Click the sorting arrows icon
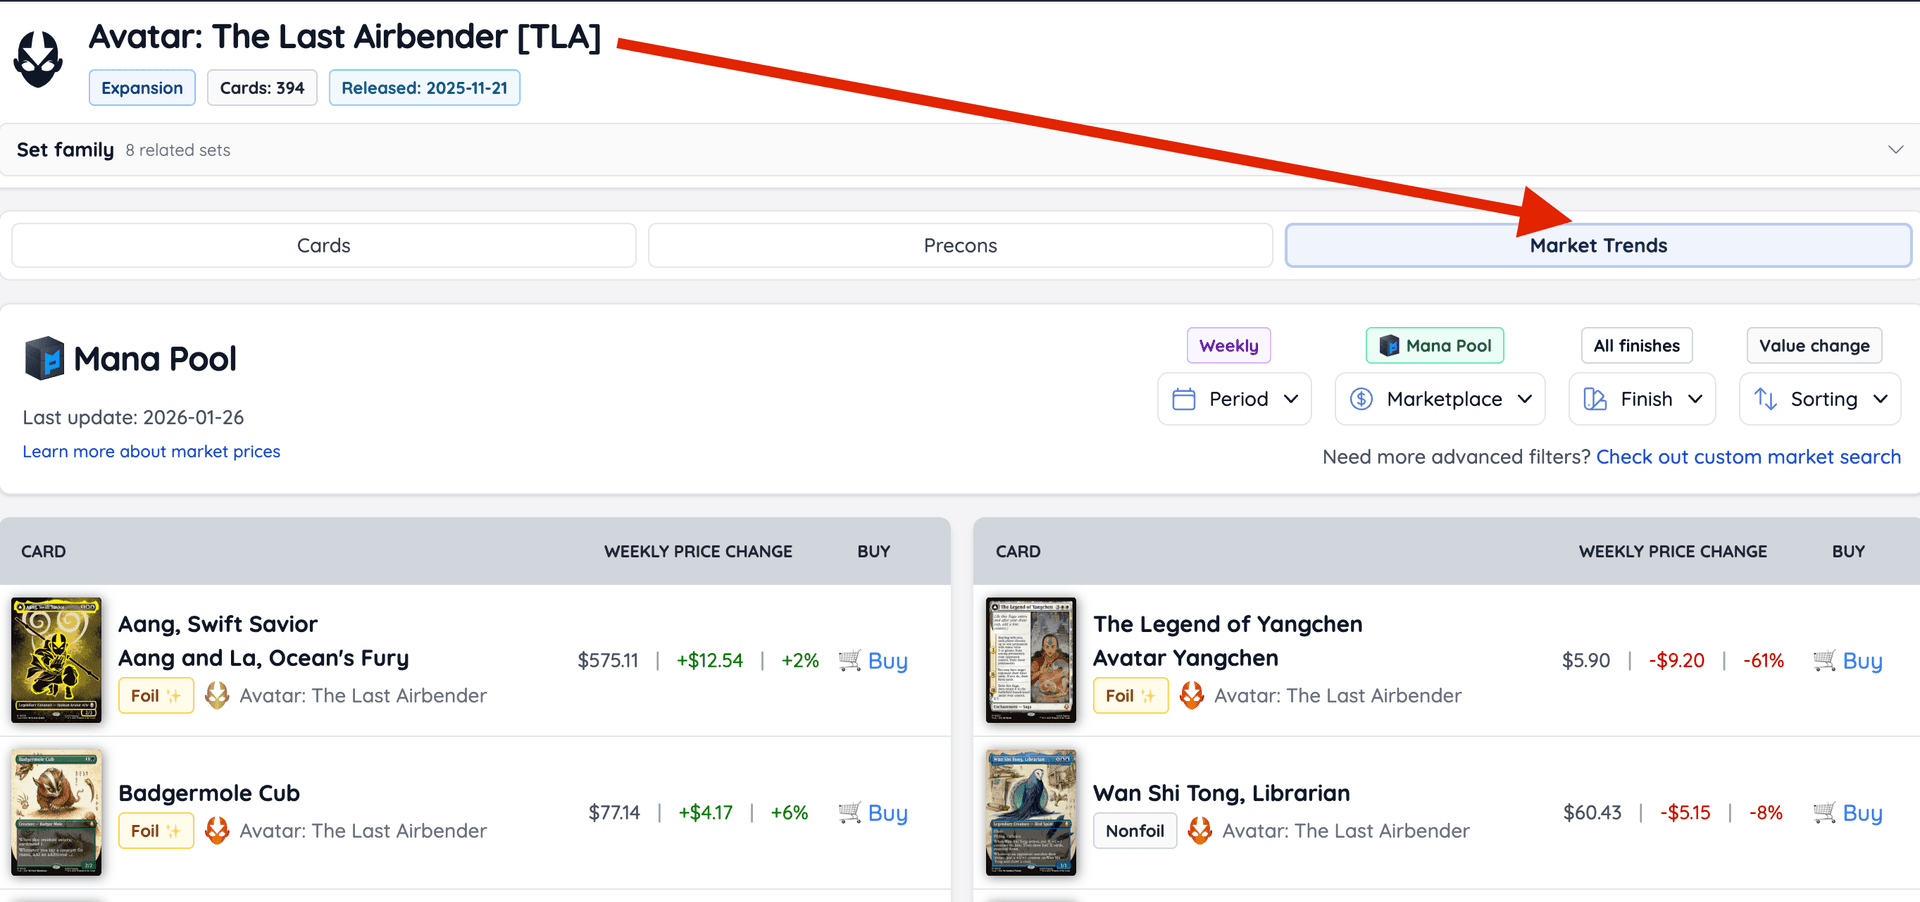 coord(1766,398)
